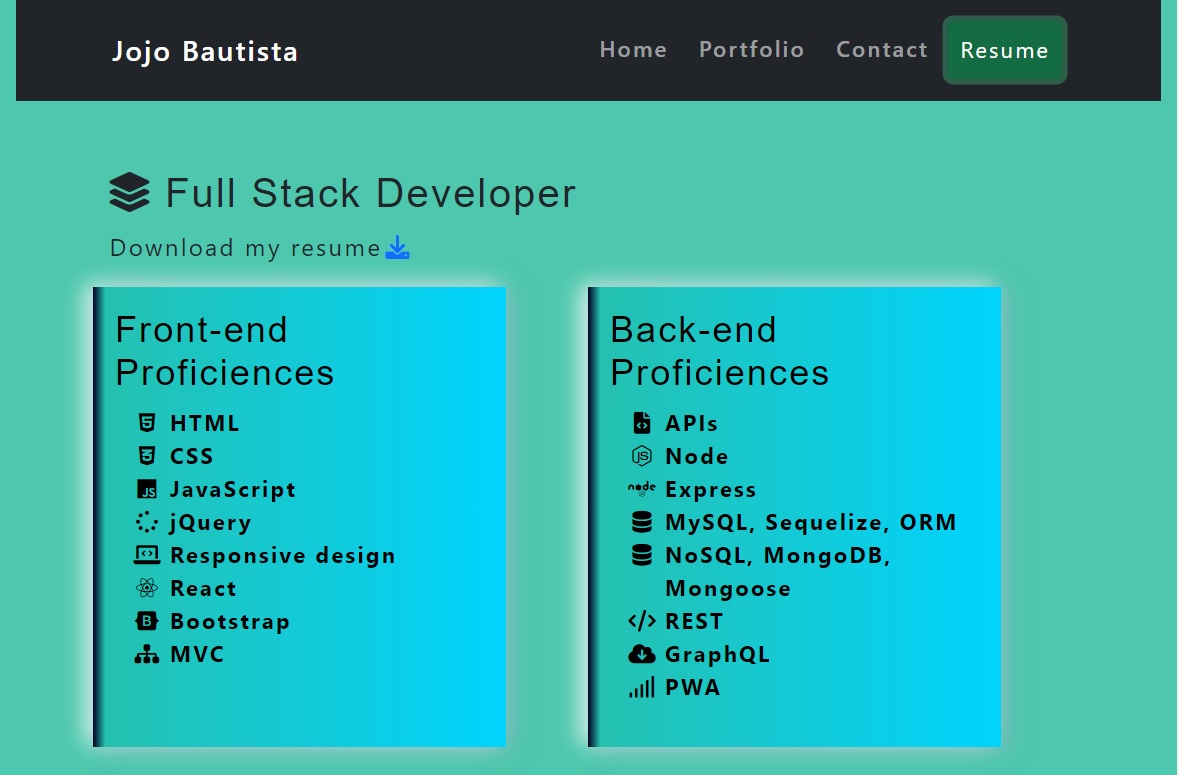Click the CSS3 shield icon next to CSS
The image size is (1179, 775).
[x=147, y=456]
